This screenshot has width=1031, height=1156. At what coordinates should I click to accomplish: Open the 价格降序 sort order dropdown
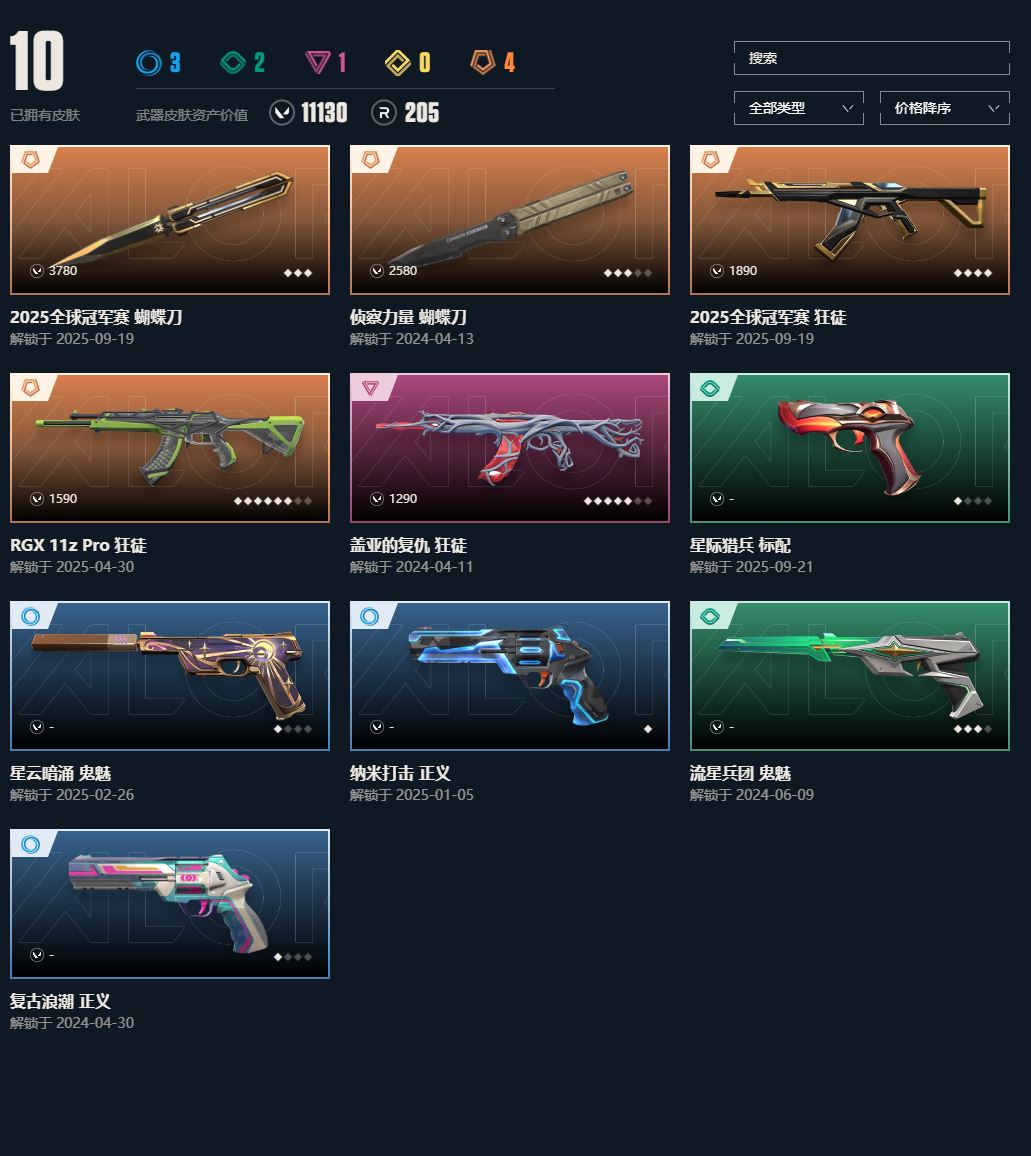(945, 108)
